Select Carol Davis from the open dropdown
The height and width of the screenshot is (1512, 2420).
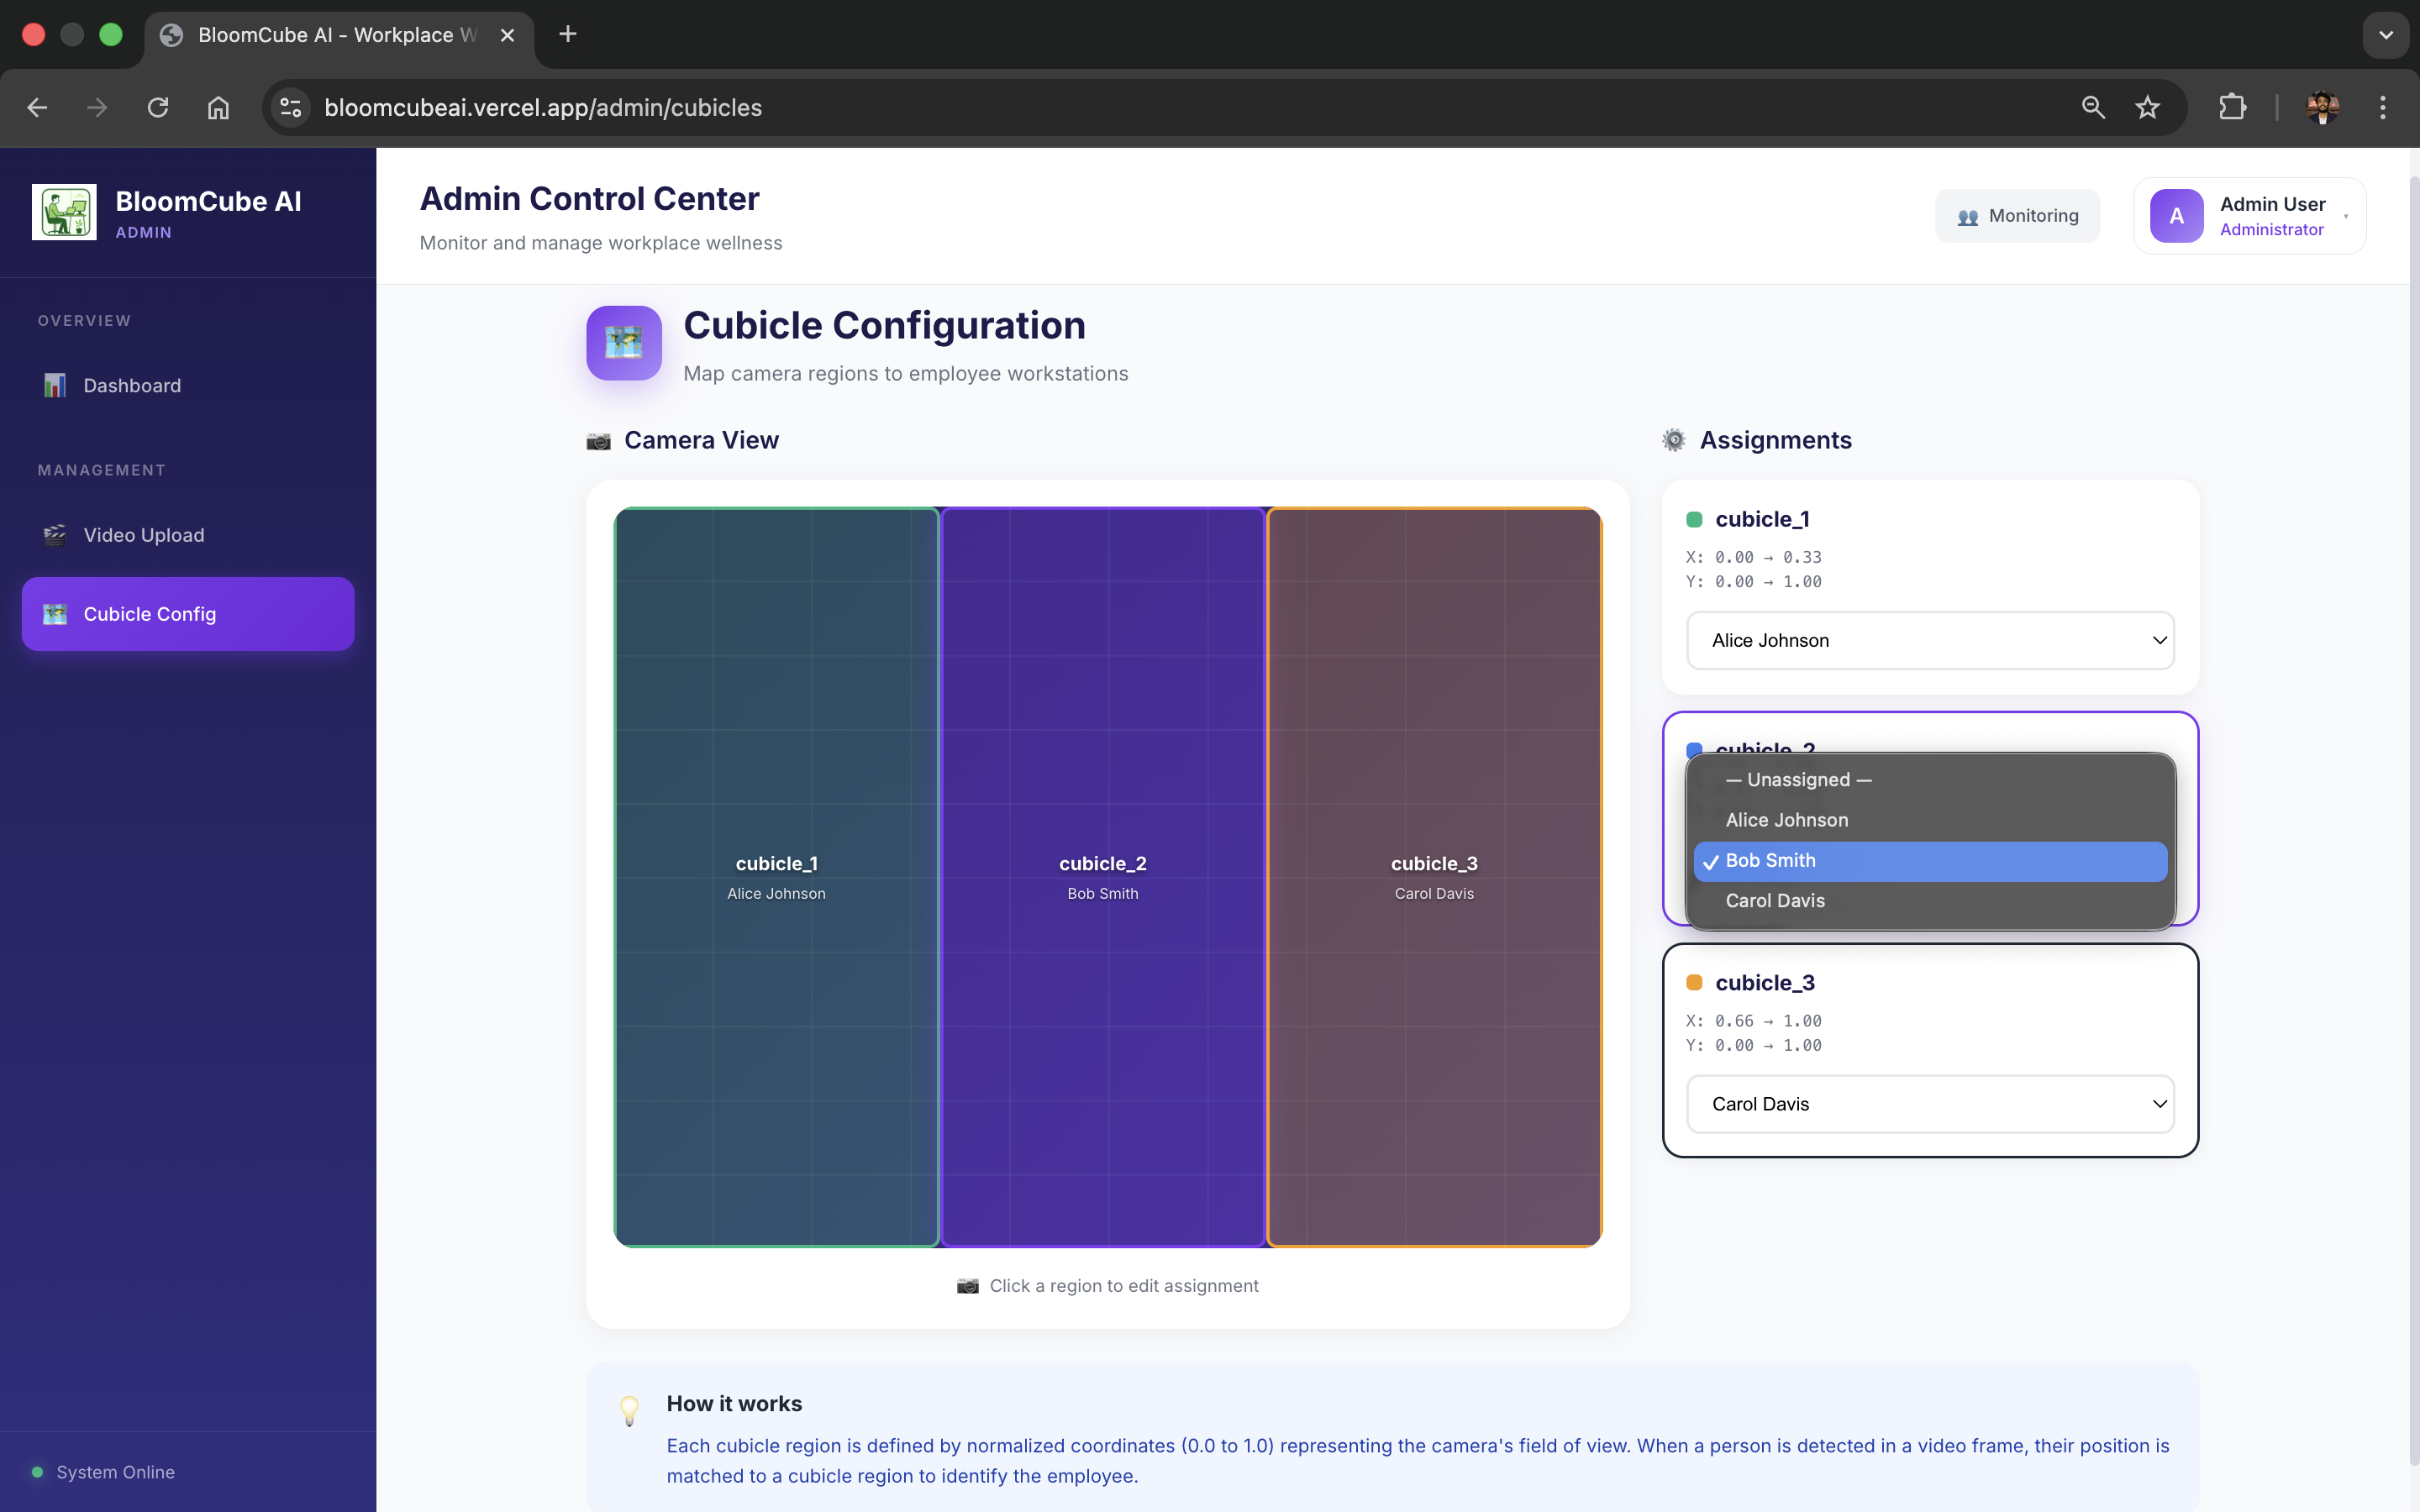[1775, 901]
